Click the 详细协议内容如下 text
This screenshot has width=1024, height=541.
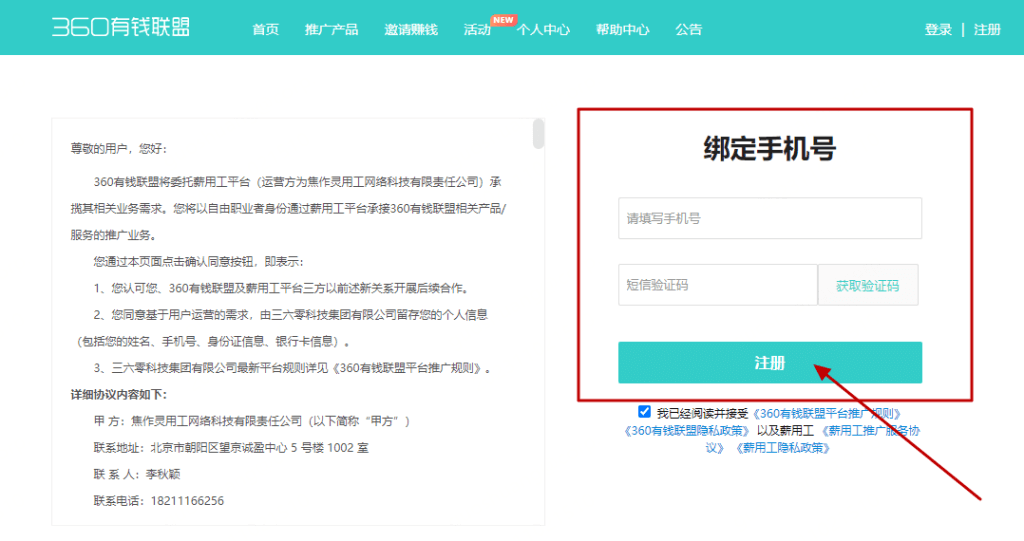118,395
